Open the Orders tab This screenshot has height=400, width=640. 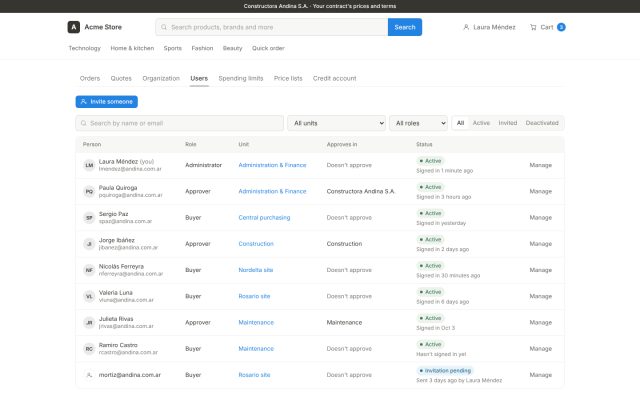[x=90, y=78]
